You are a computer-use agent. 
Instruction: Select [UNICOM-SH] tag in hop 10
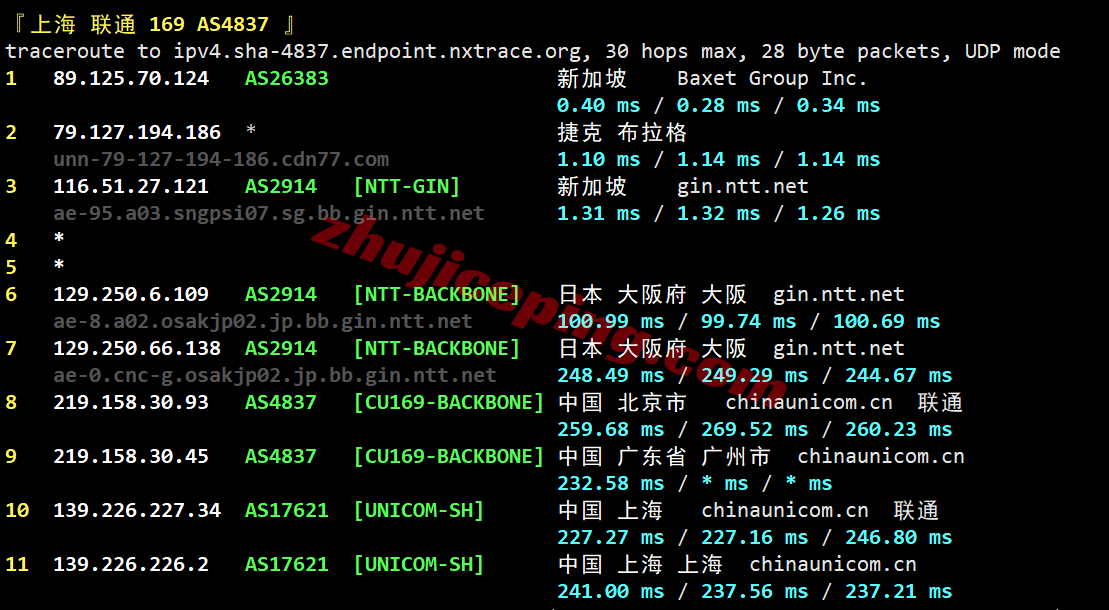coord(419,510)
